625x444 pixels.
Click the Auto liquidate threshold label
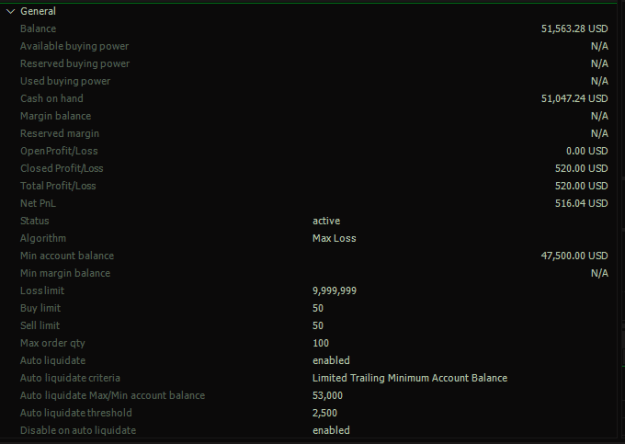(76, 413)
